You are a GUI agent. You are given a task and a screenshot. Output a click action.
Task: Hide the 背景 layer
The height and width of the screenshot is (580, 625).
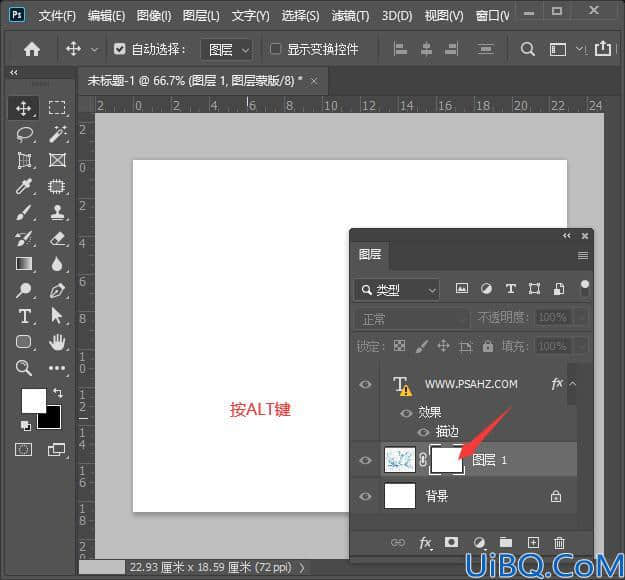366,496
